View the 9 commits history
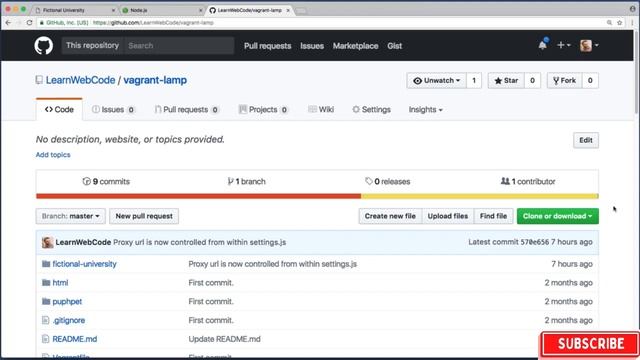This screenshot has width=640, height=360. [106, 181]
